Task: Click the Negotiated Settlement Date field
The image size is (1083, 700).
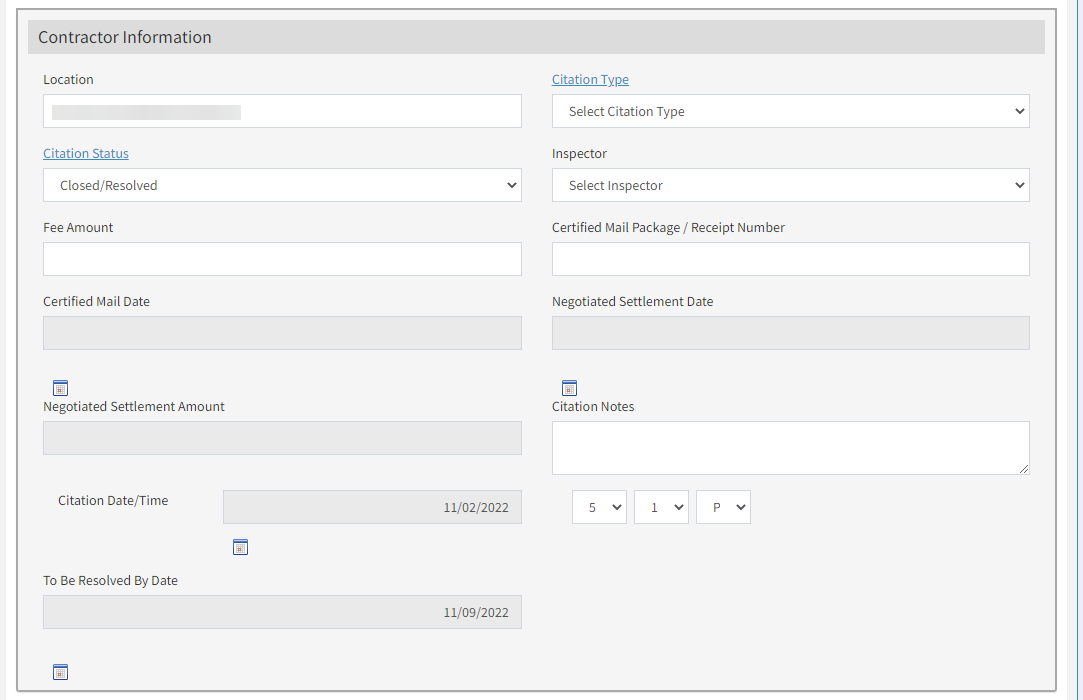Action: [x=790, y=333]
